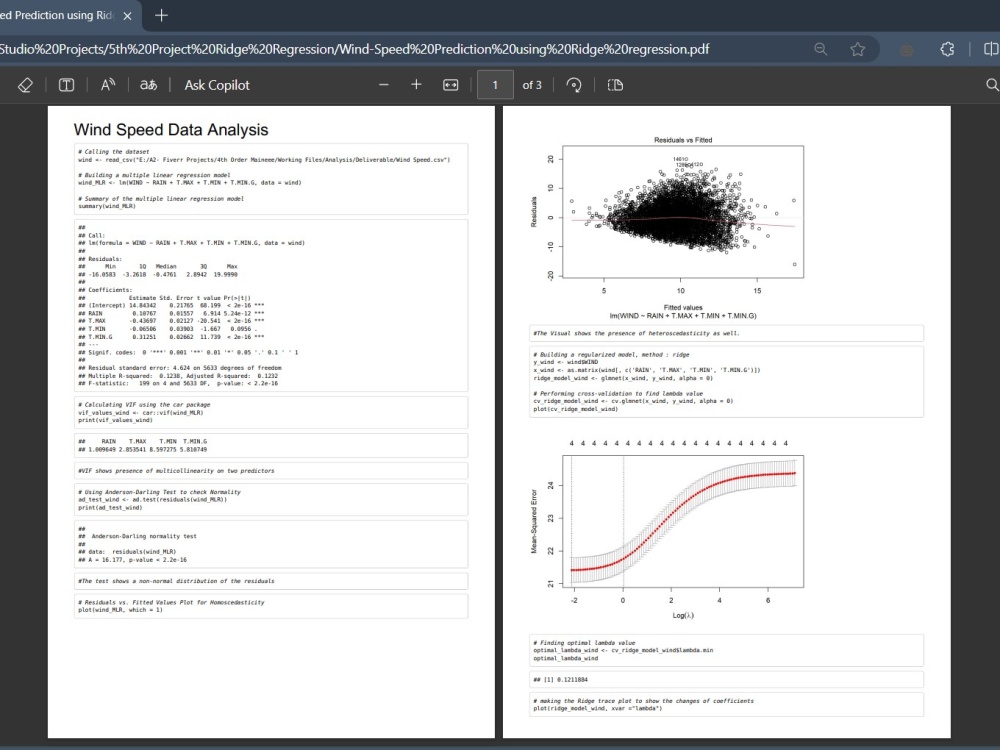Zoom in using the plus button
The image size is (1000, 750).
click(417, 85)
